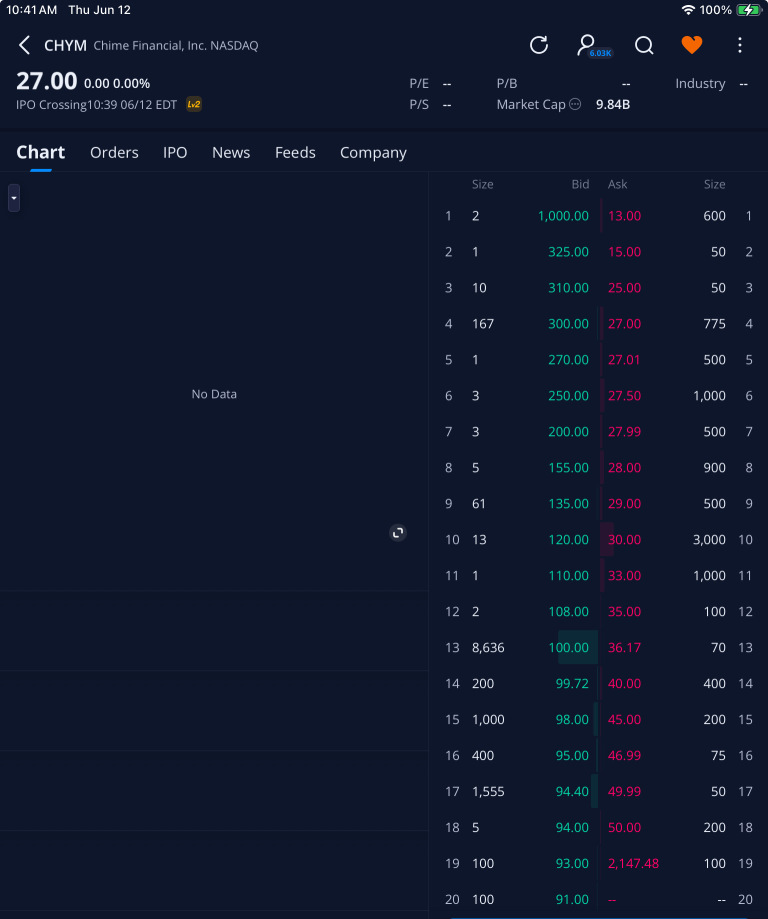Select bid price 155.00

tap(568, 468)
